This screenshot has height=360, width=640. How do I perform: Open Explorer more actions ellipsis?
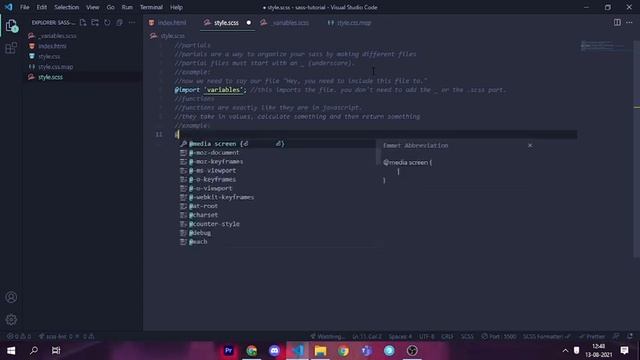[132, 23]
